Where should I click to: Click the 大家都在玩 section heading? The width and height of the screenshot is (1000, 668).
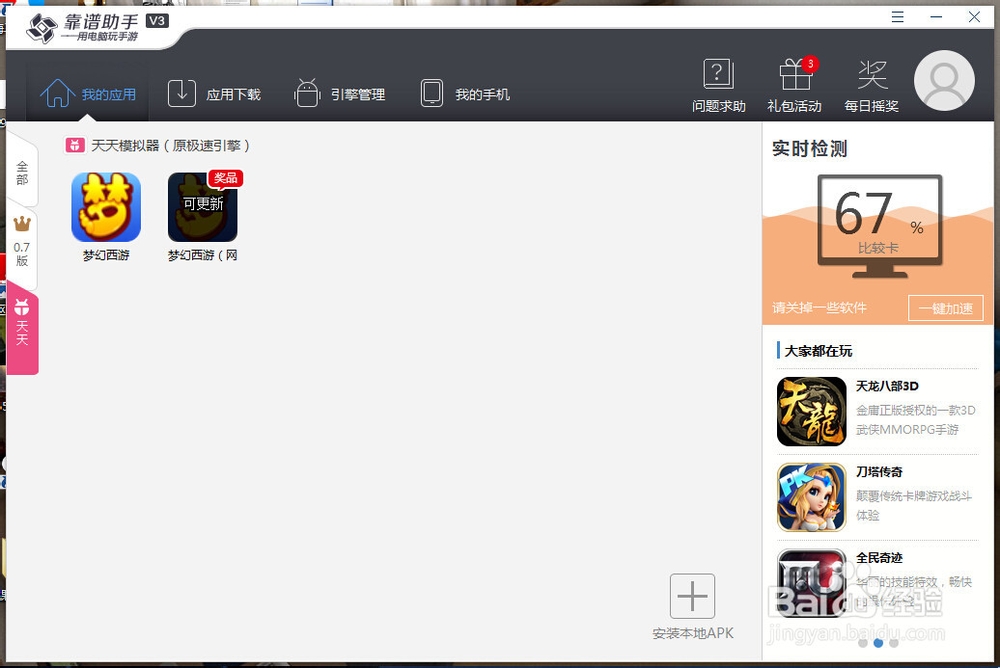[x=818, y=351]
